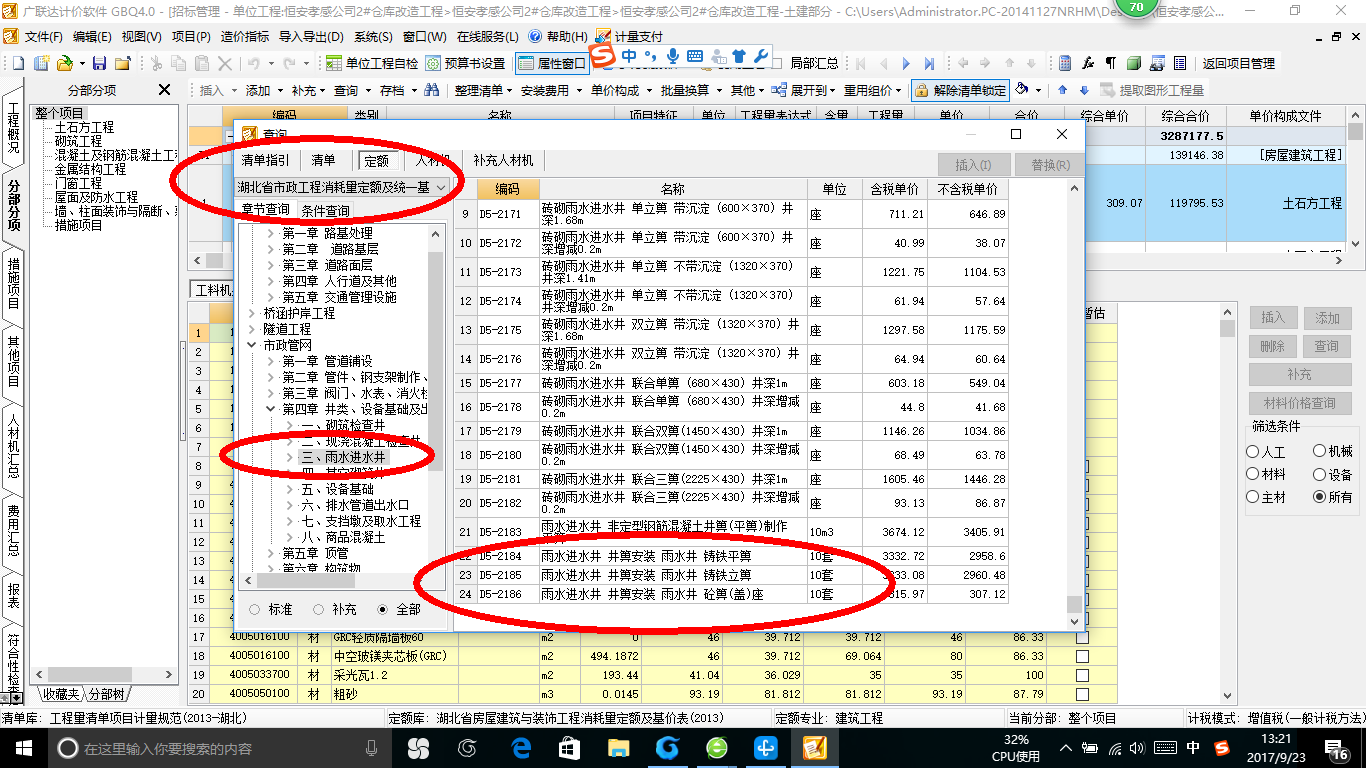Select quota row D5-2185 铸铁立箅
Viewport: 1366px width, 768px height.
(731, 575)
